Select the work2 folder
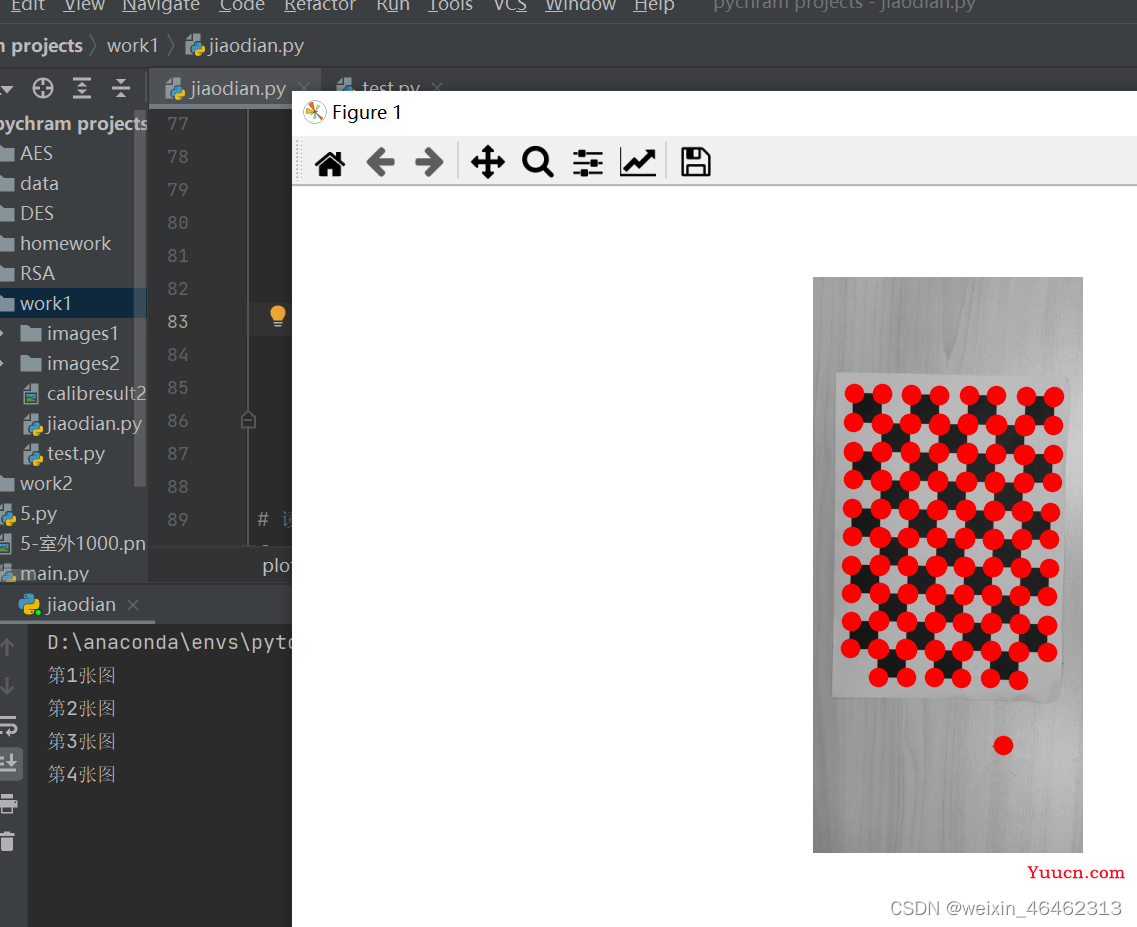Screen dimensions: 1137x927 point(46,483)
